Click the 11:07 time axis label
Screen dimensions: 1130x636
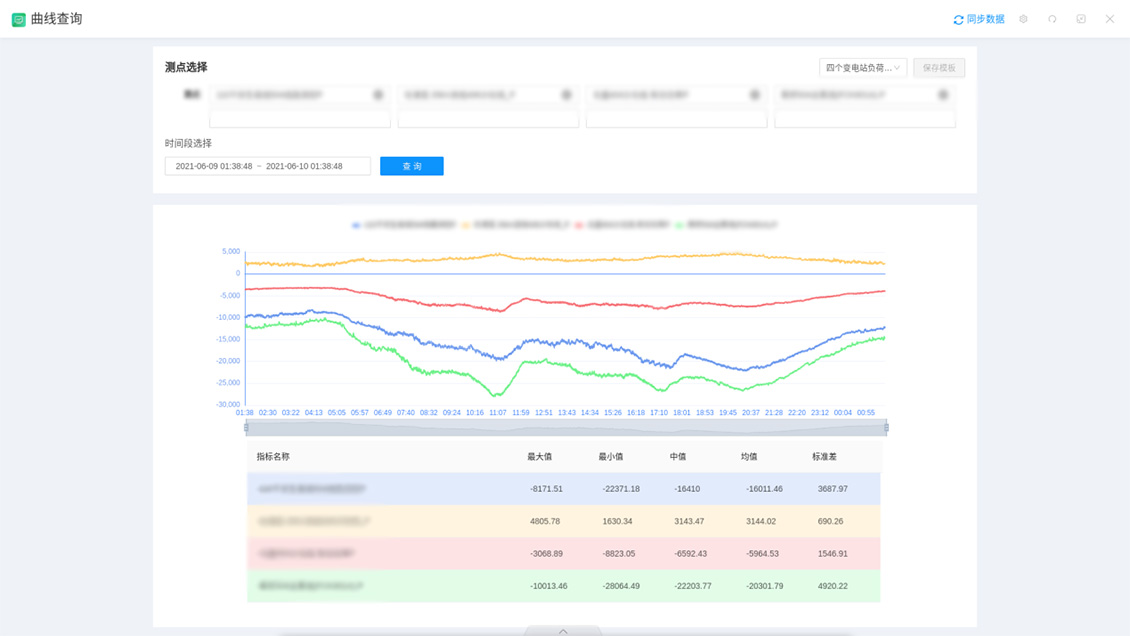[498, 413]
